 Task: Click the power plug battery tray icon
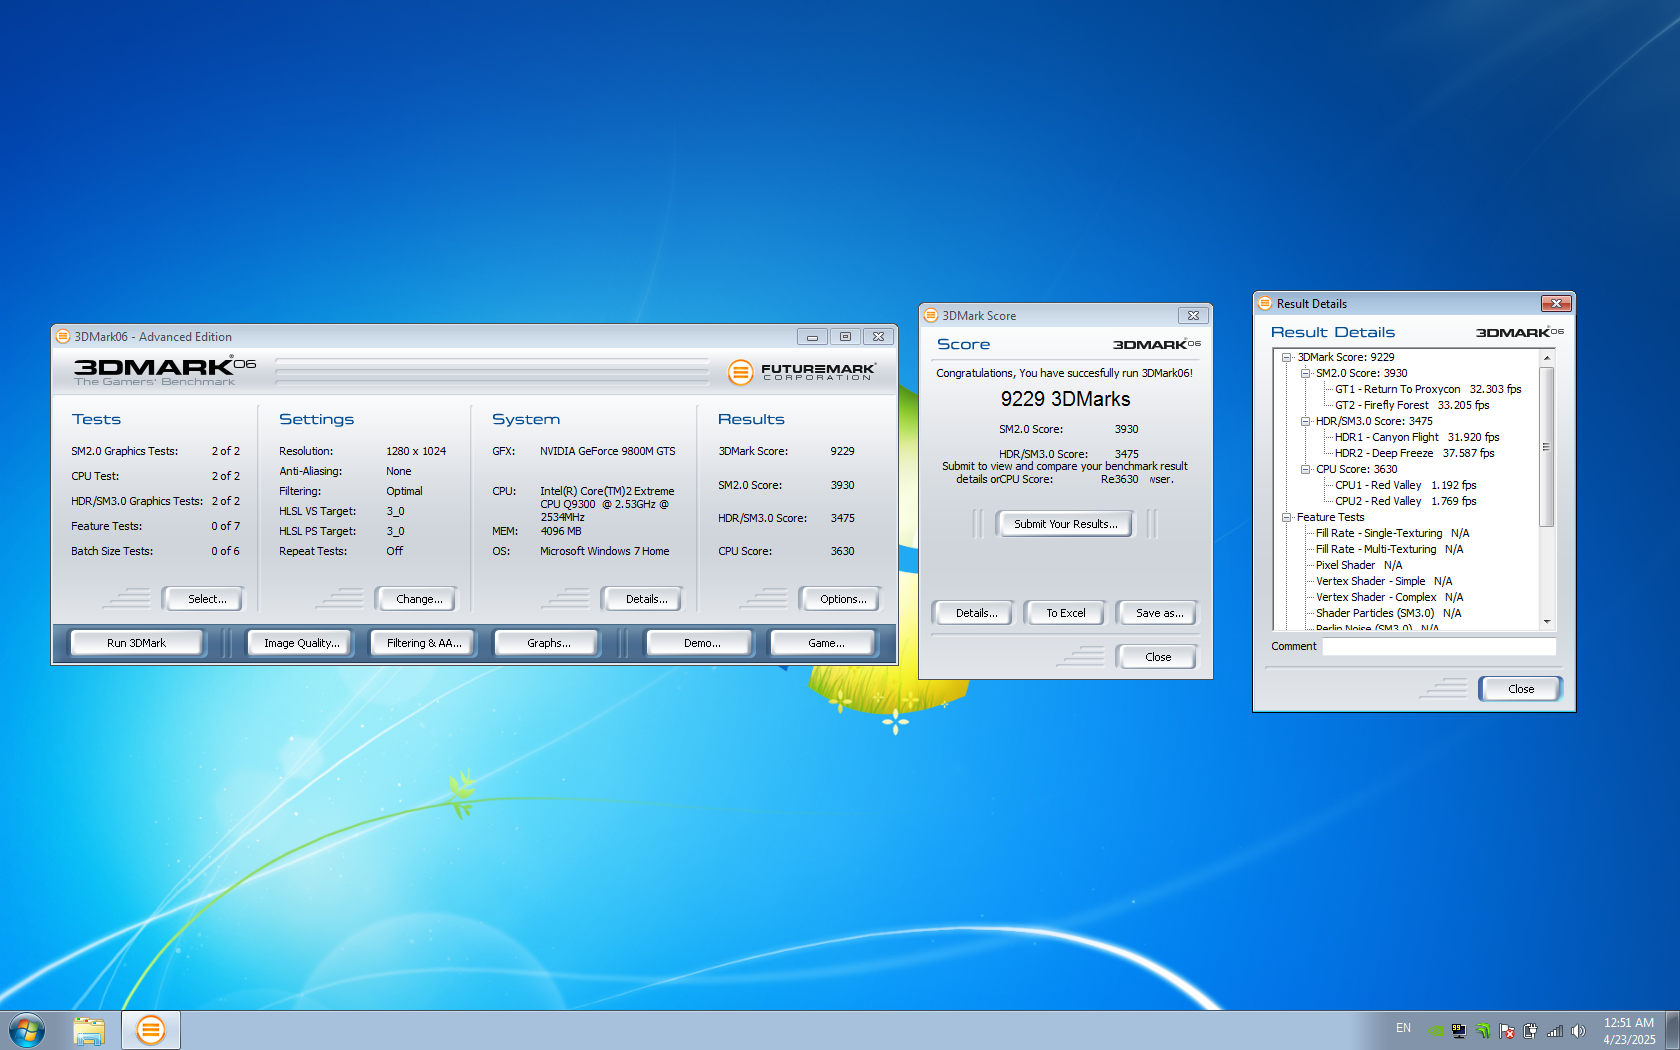1530,1030
